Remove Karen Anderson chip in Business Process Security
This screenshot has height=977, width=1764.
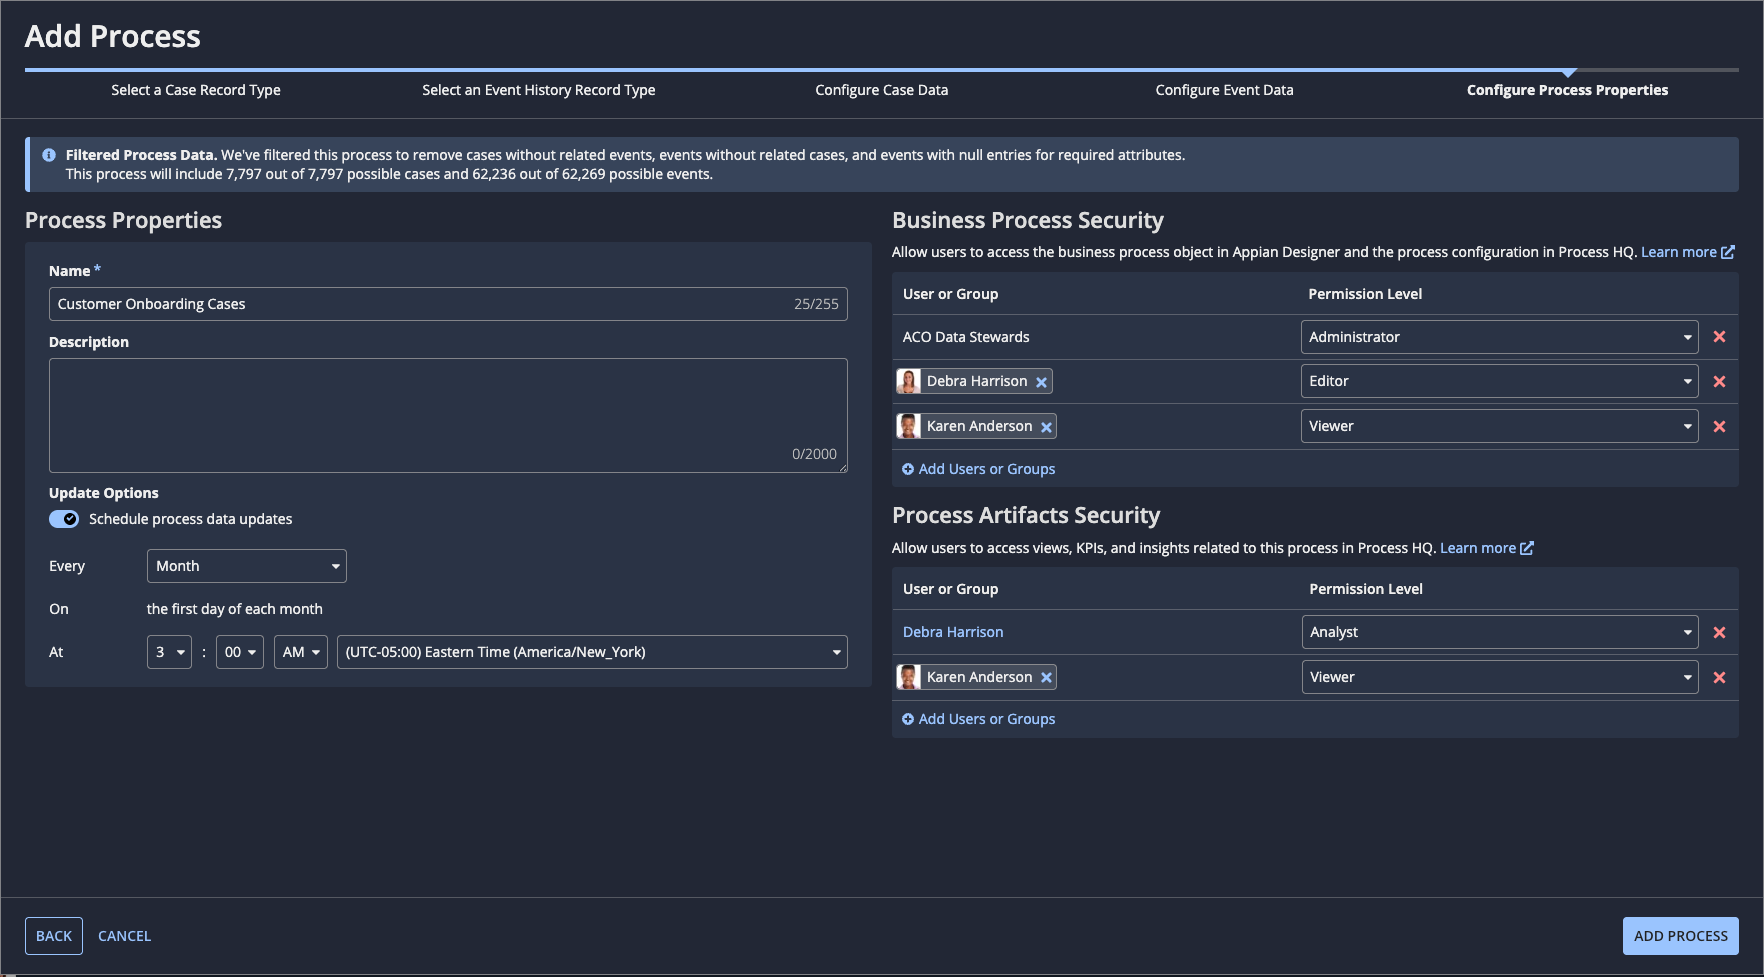tap(1046, 427)
